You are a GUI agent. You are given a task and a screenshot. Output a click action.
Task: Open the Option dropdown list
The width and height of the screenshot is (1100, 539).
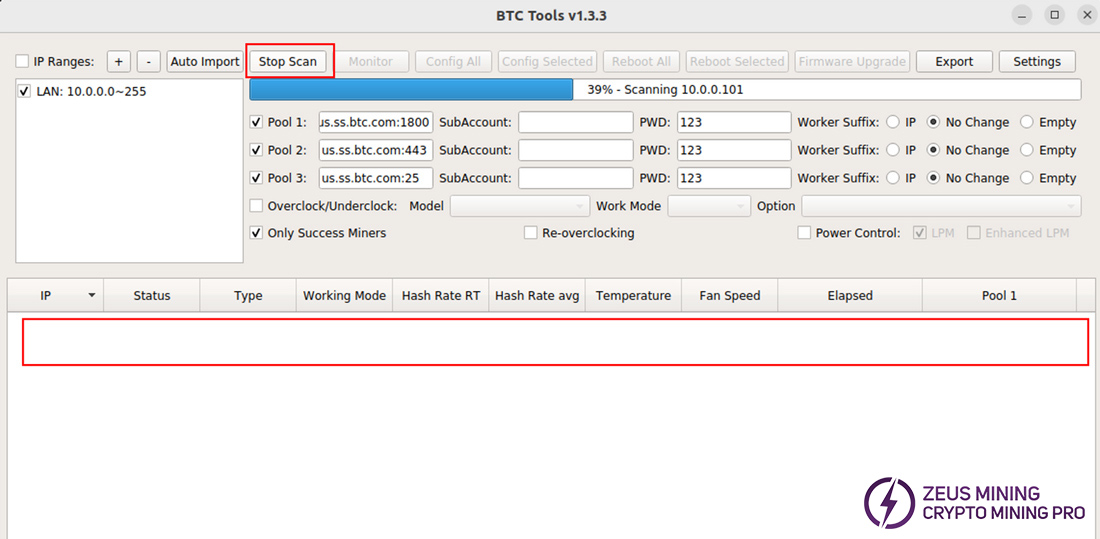point(941,206)
